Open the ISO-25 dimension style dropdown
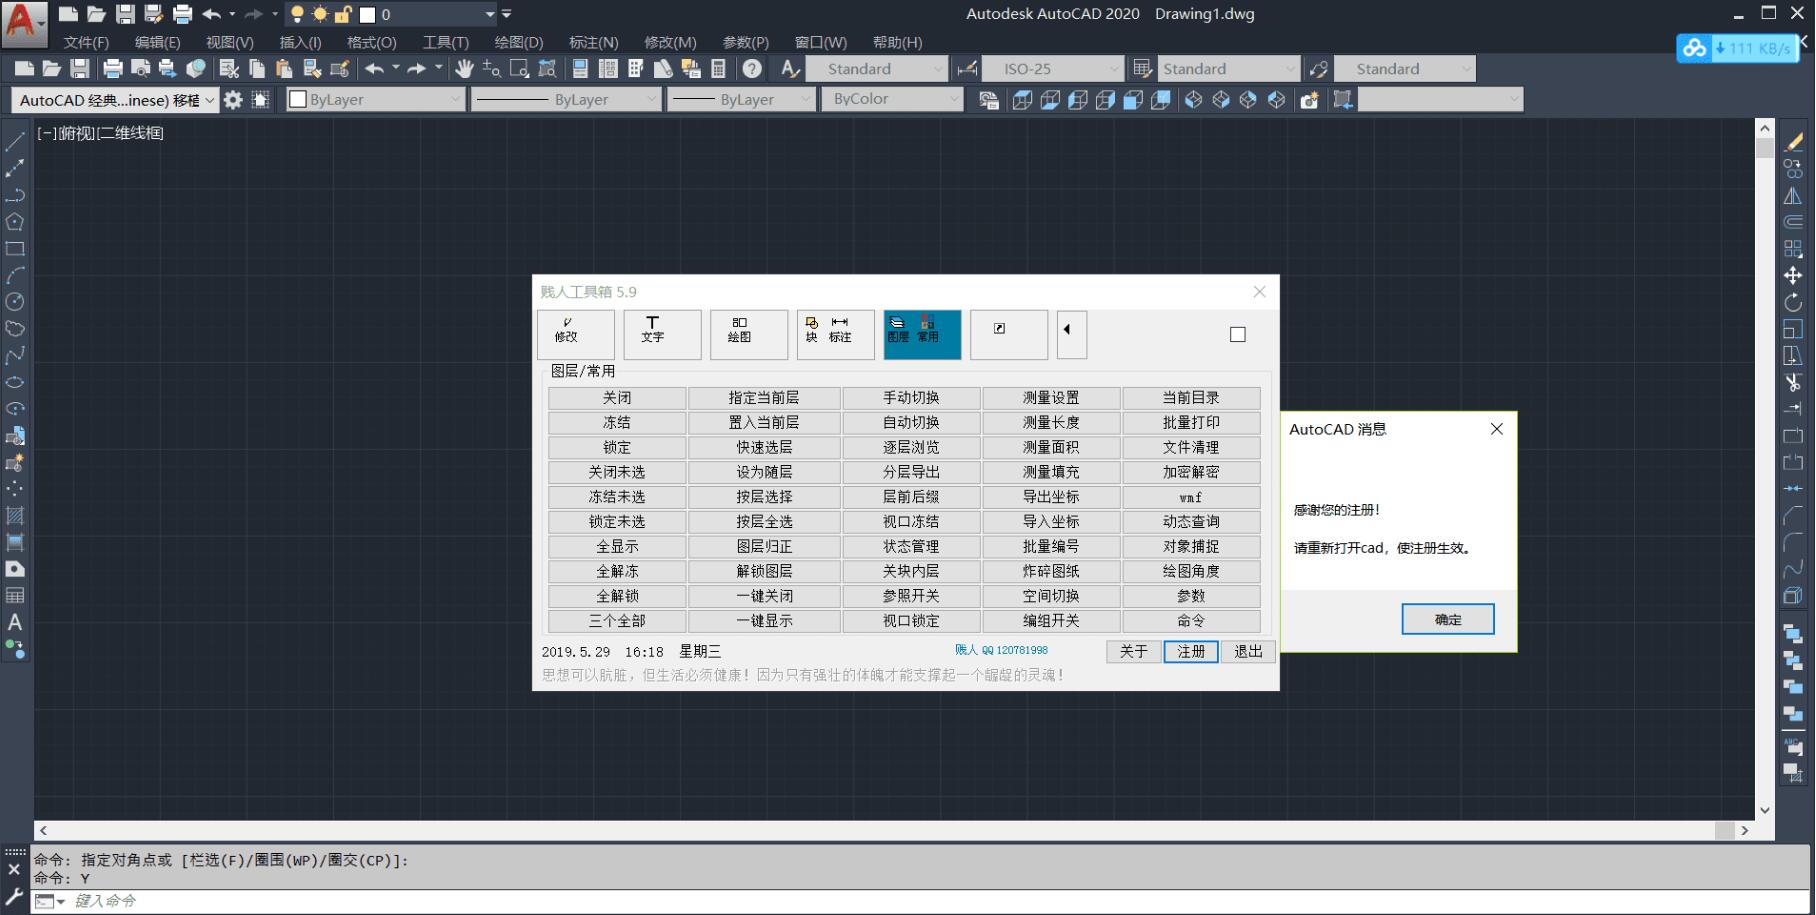Screen dimensions: 1816x915 1052,68
